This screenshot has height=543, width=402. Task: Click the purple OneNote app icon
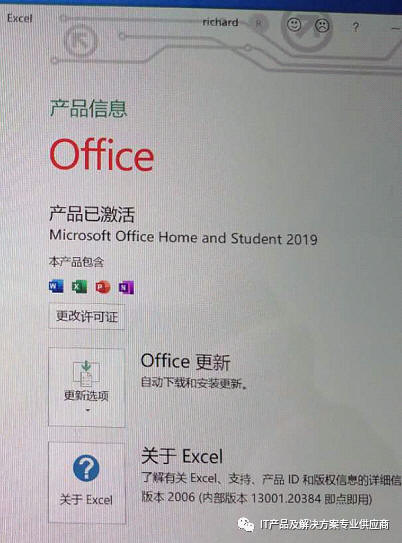[x=126, y=287]
